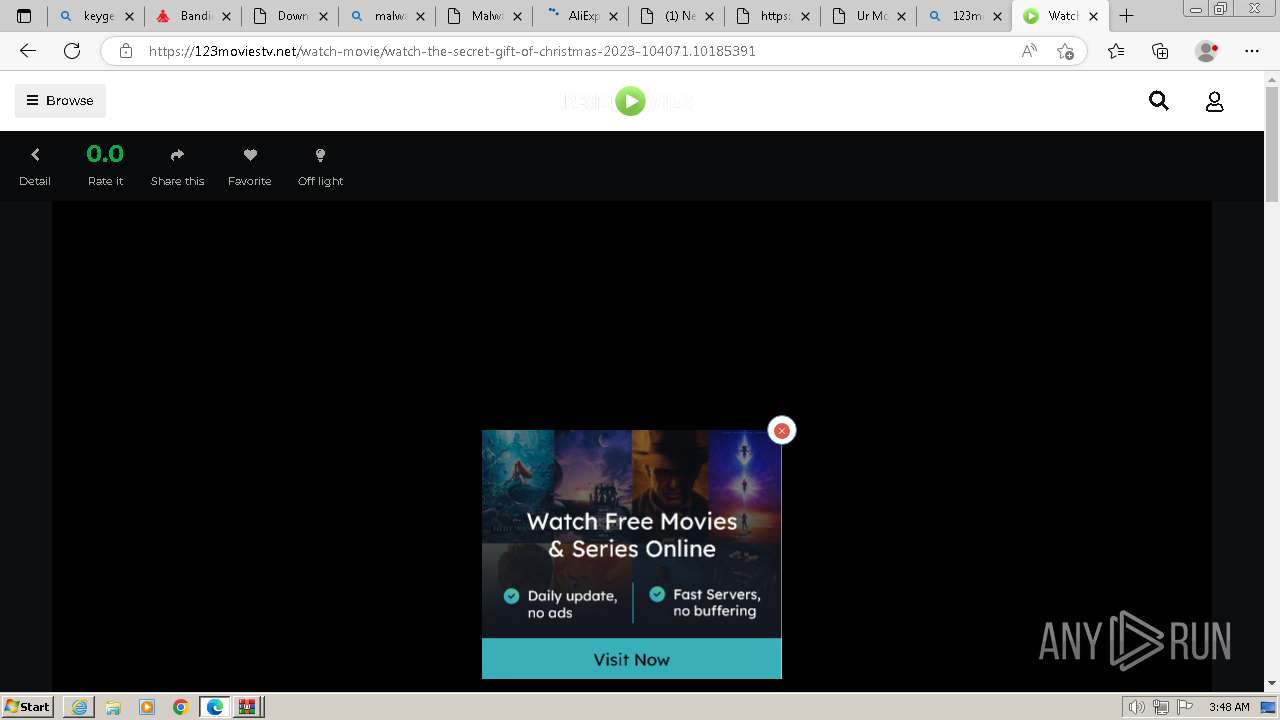
Task: Close the AliExp tab
Action: click(614, 16)
